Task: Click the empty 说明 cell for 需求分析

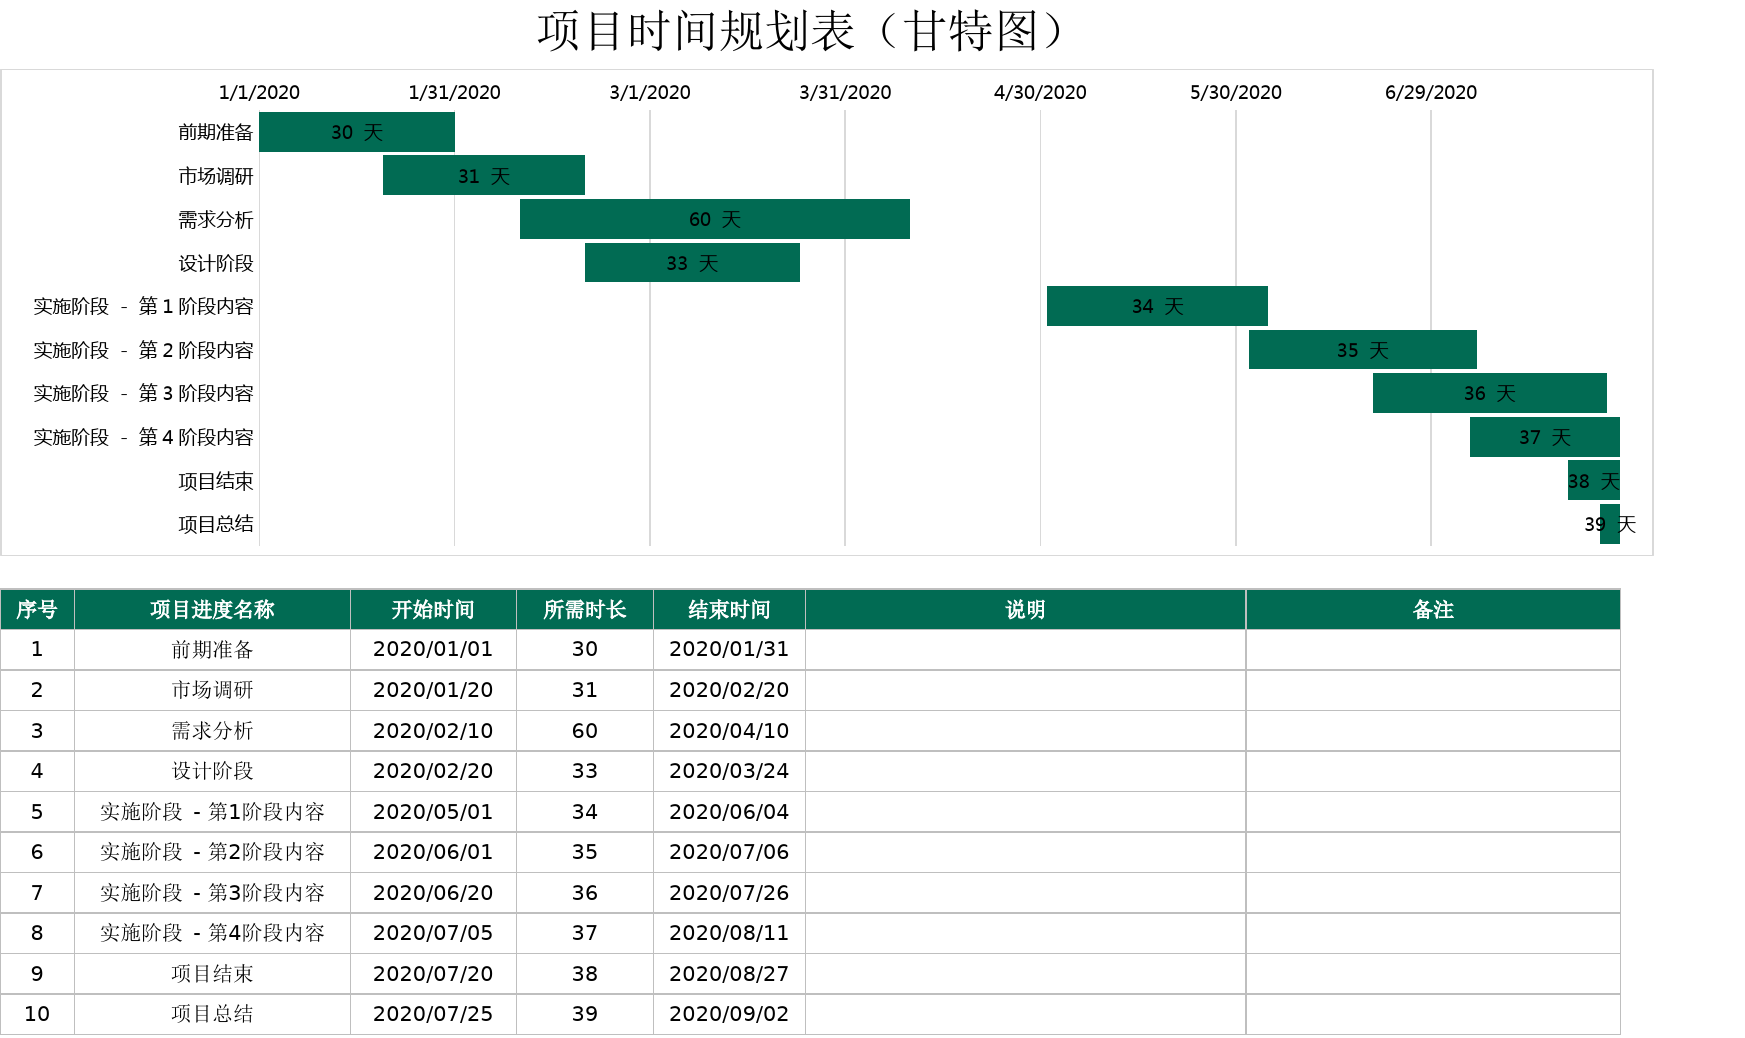Action: pyautogui.click(x=1025, y=731)
